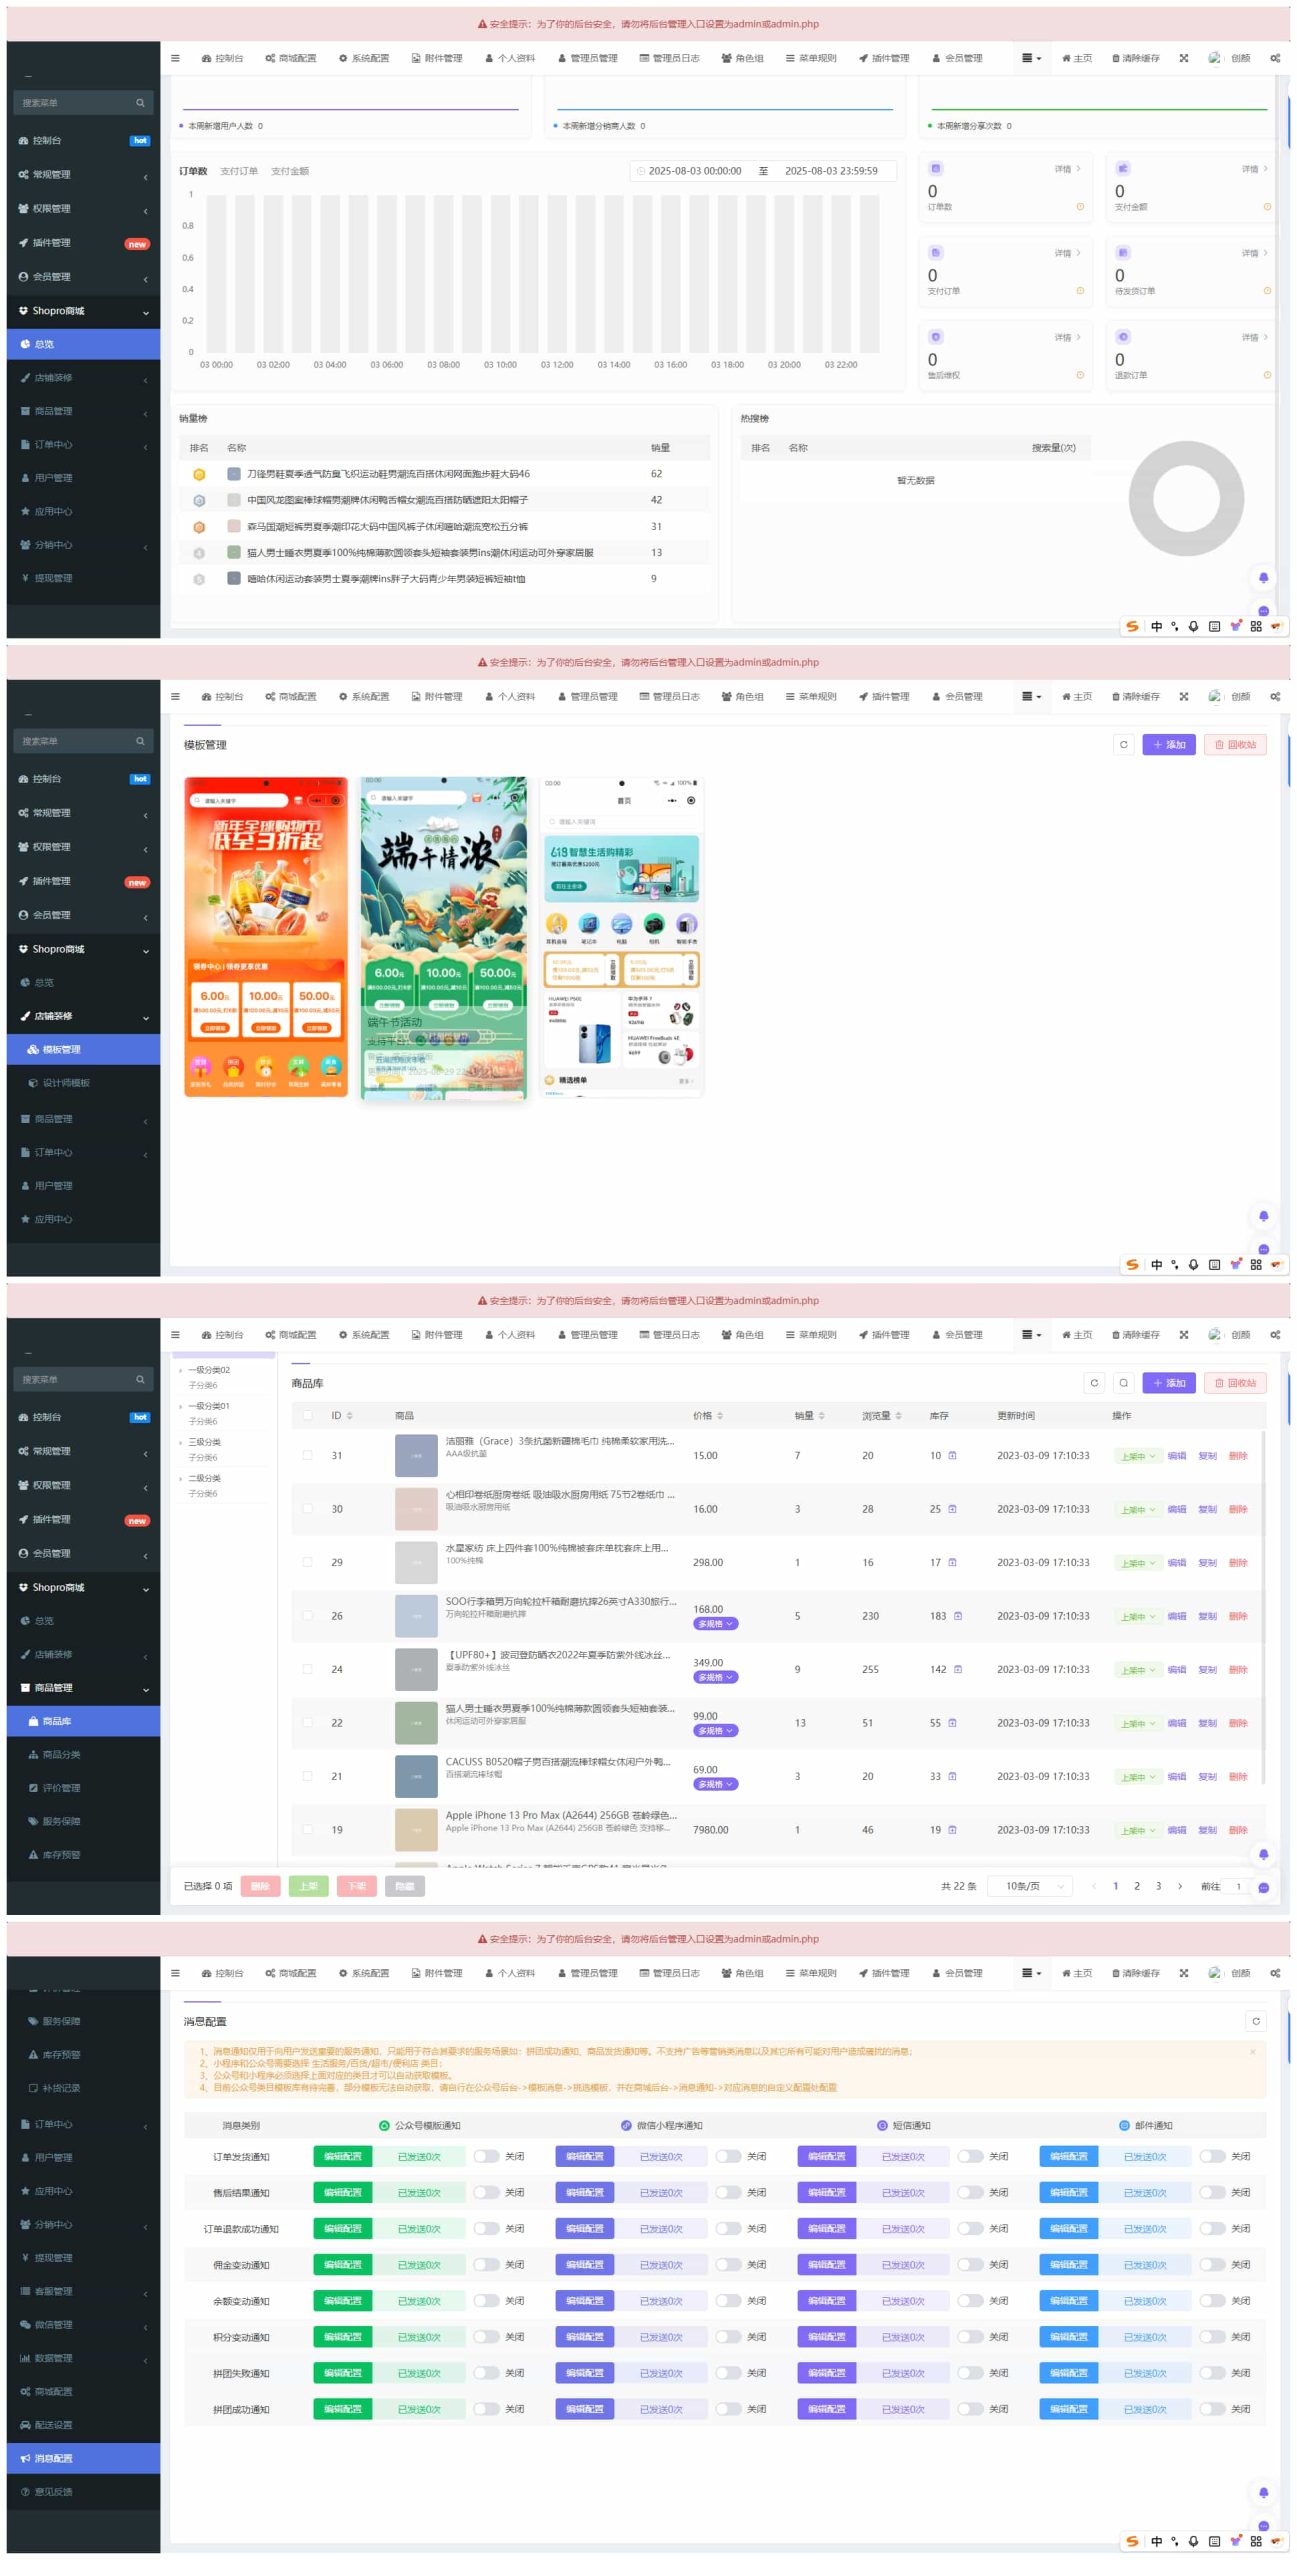The image size is (1297, 2560).
Task: Tick the checkbox for product ID 31
Action: coord(307,1455)
